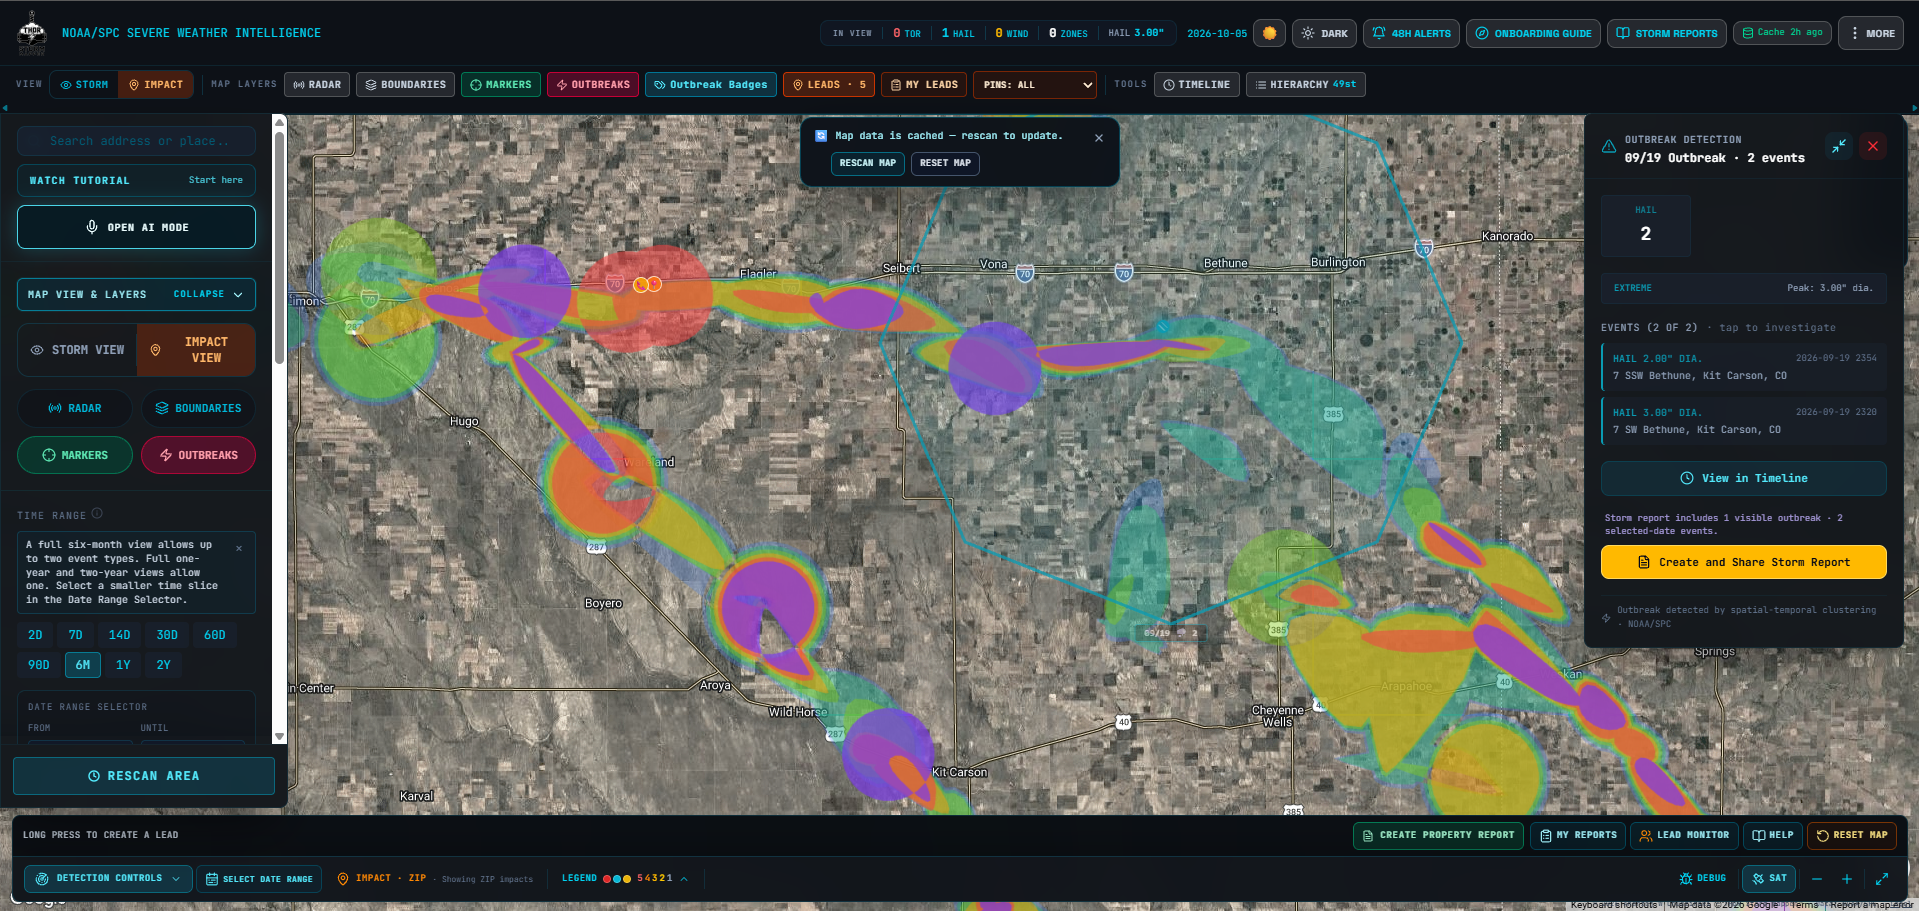Expand the Detection Controls dropdown
Image resolution: width=1919 pixels, height=911 pixels.
(108, 879)
